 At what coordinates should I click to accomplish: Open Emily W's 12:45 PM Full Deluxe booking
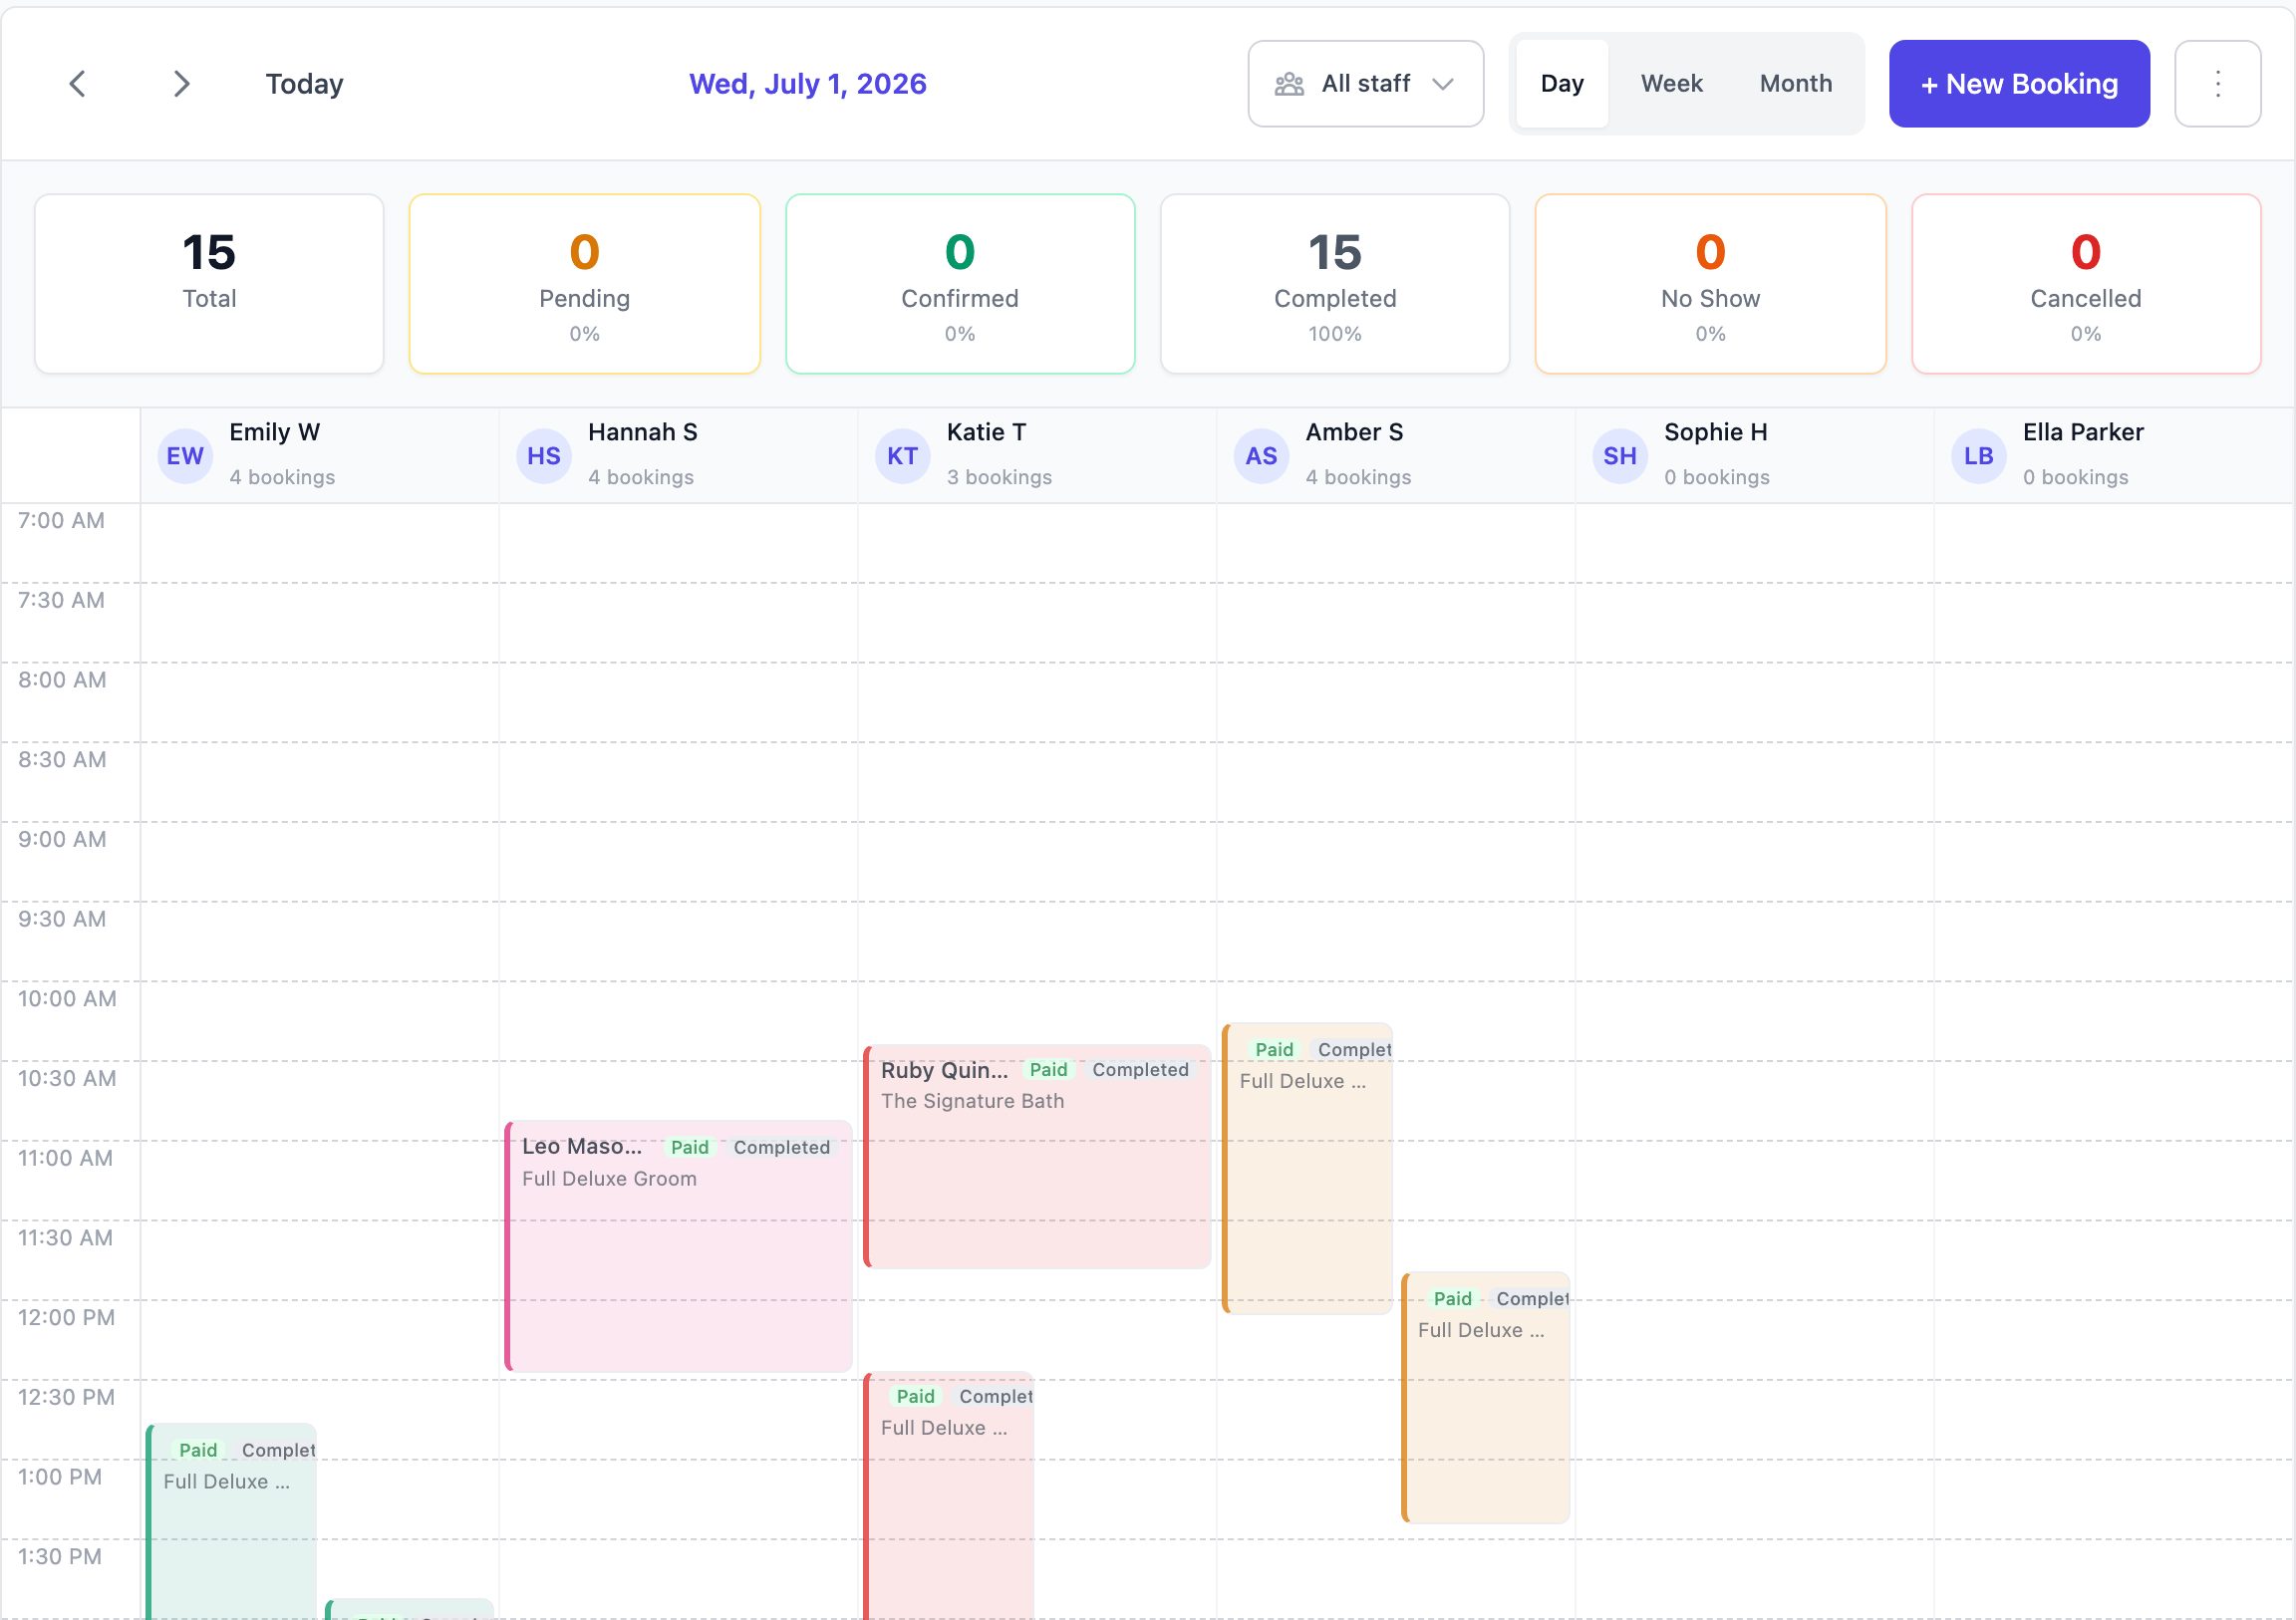232,1522
